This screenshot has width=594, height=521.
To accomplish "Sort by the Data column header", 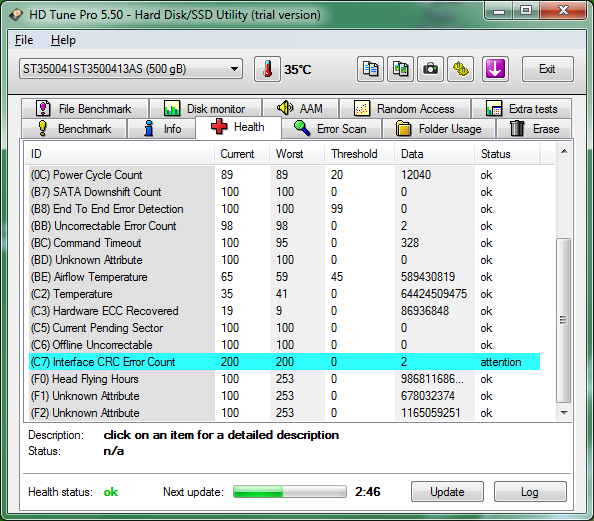I will pyautogui.click(x=435, y=154).
